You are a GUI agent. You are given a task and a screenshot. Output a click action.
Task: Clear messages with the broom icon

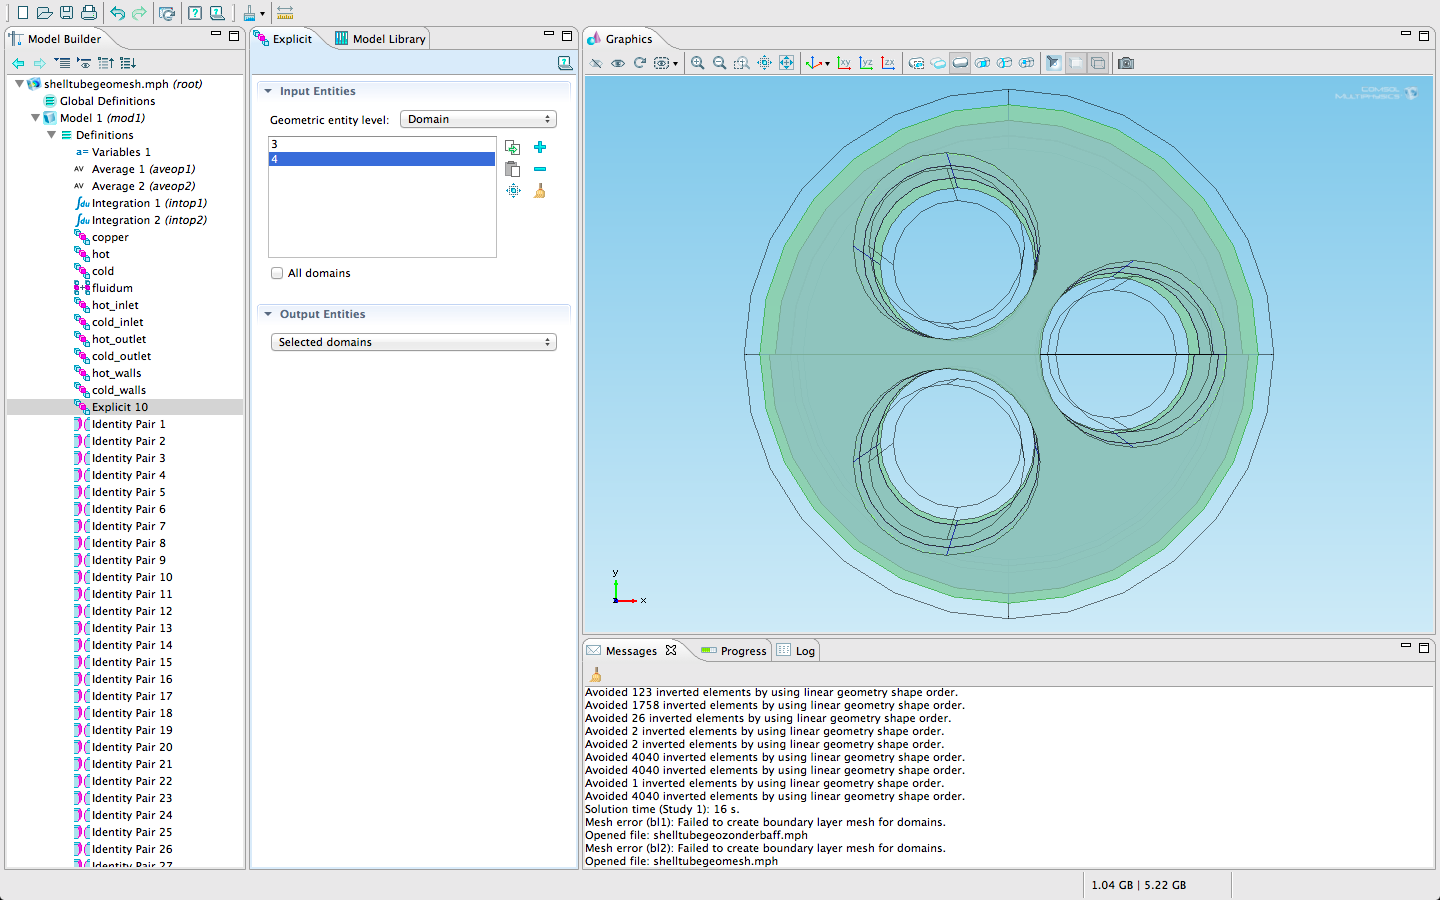(596, 675)
